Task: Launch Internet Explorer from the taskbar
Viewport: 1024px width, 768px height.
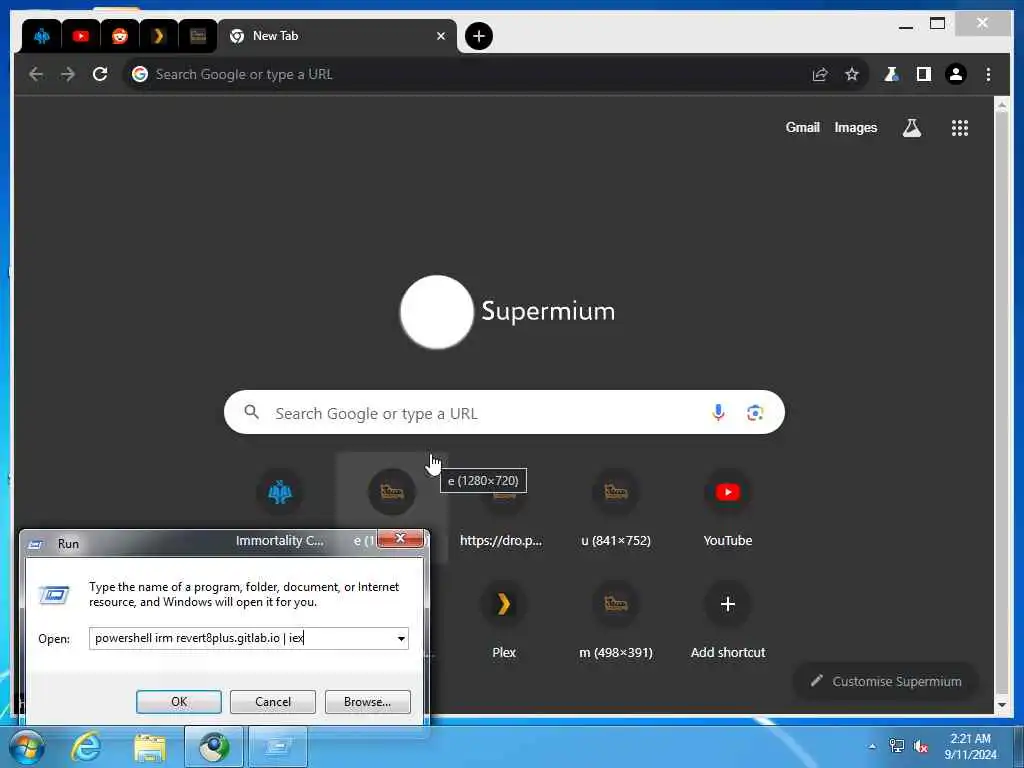Action: tap(86, 746)
